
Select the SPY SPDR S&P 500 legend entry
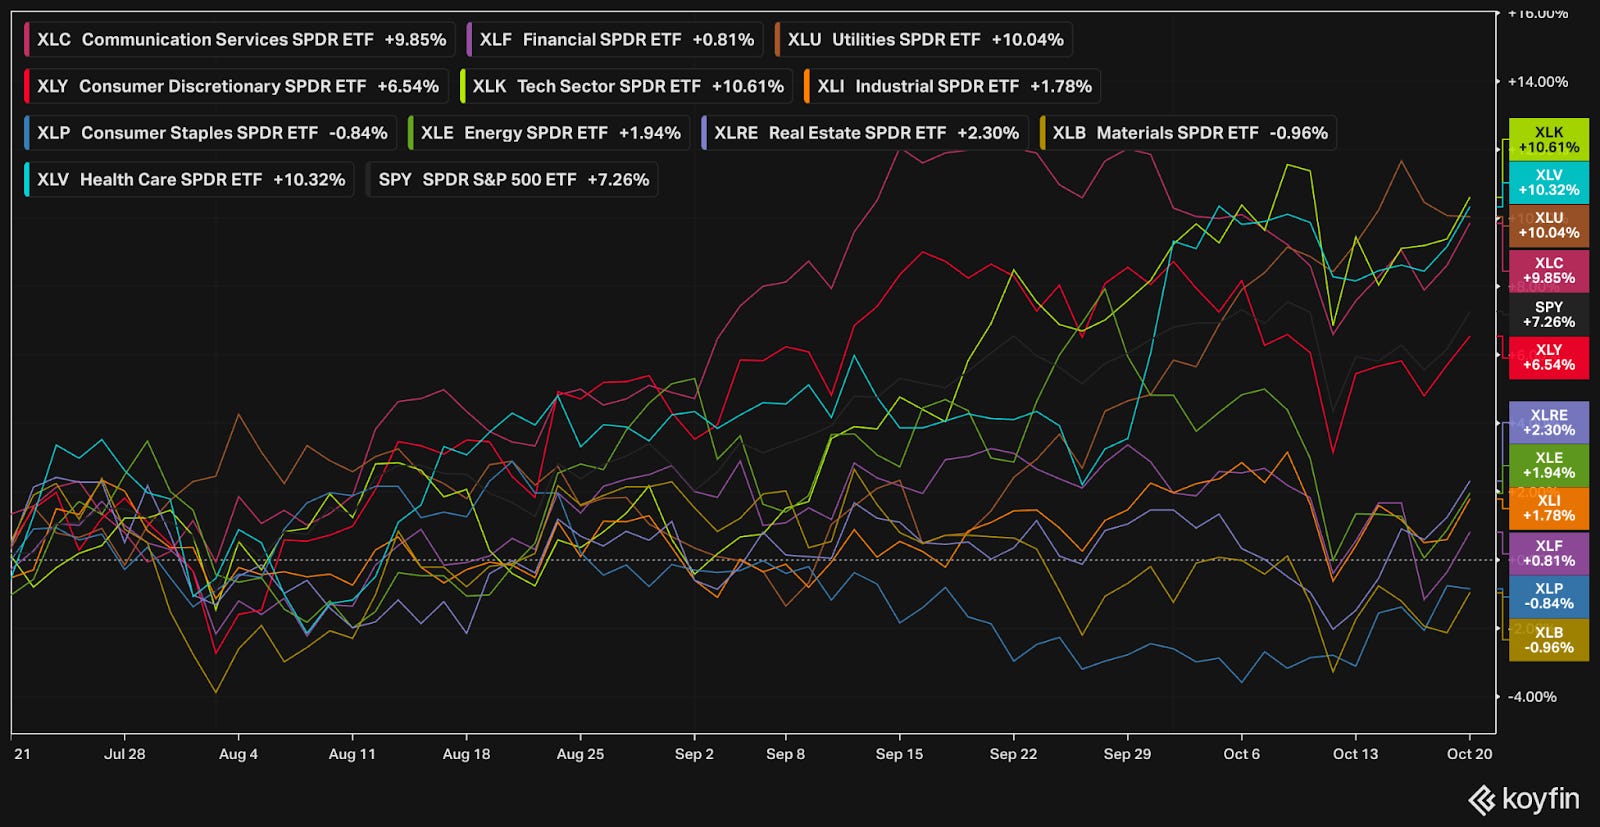coord(512,180)
